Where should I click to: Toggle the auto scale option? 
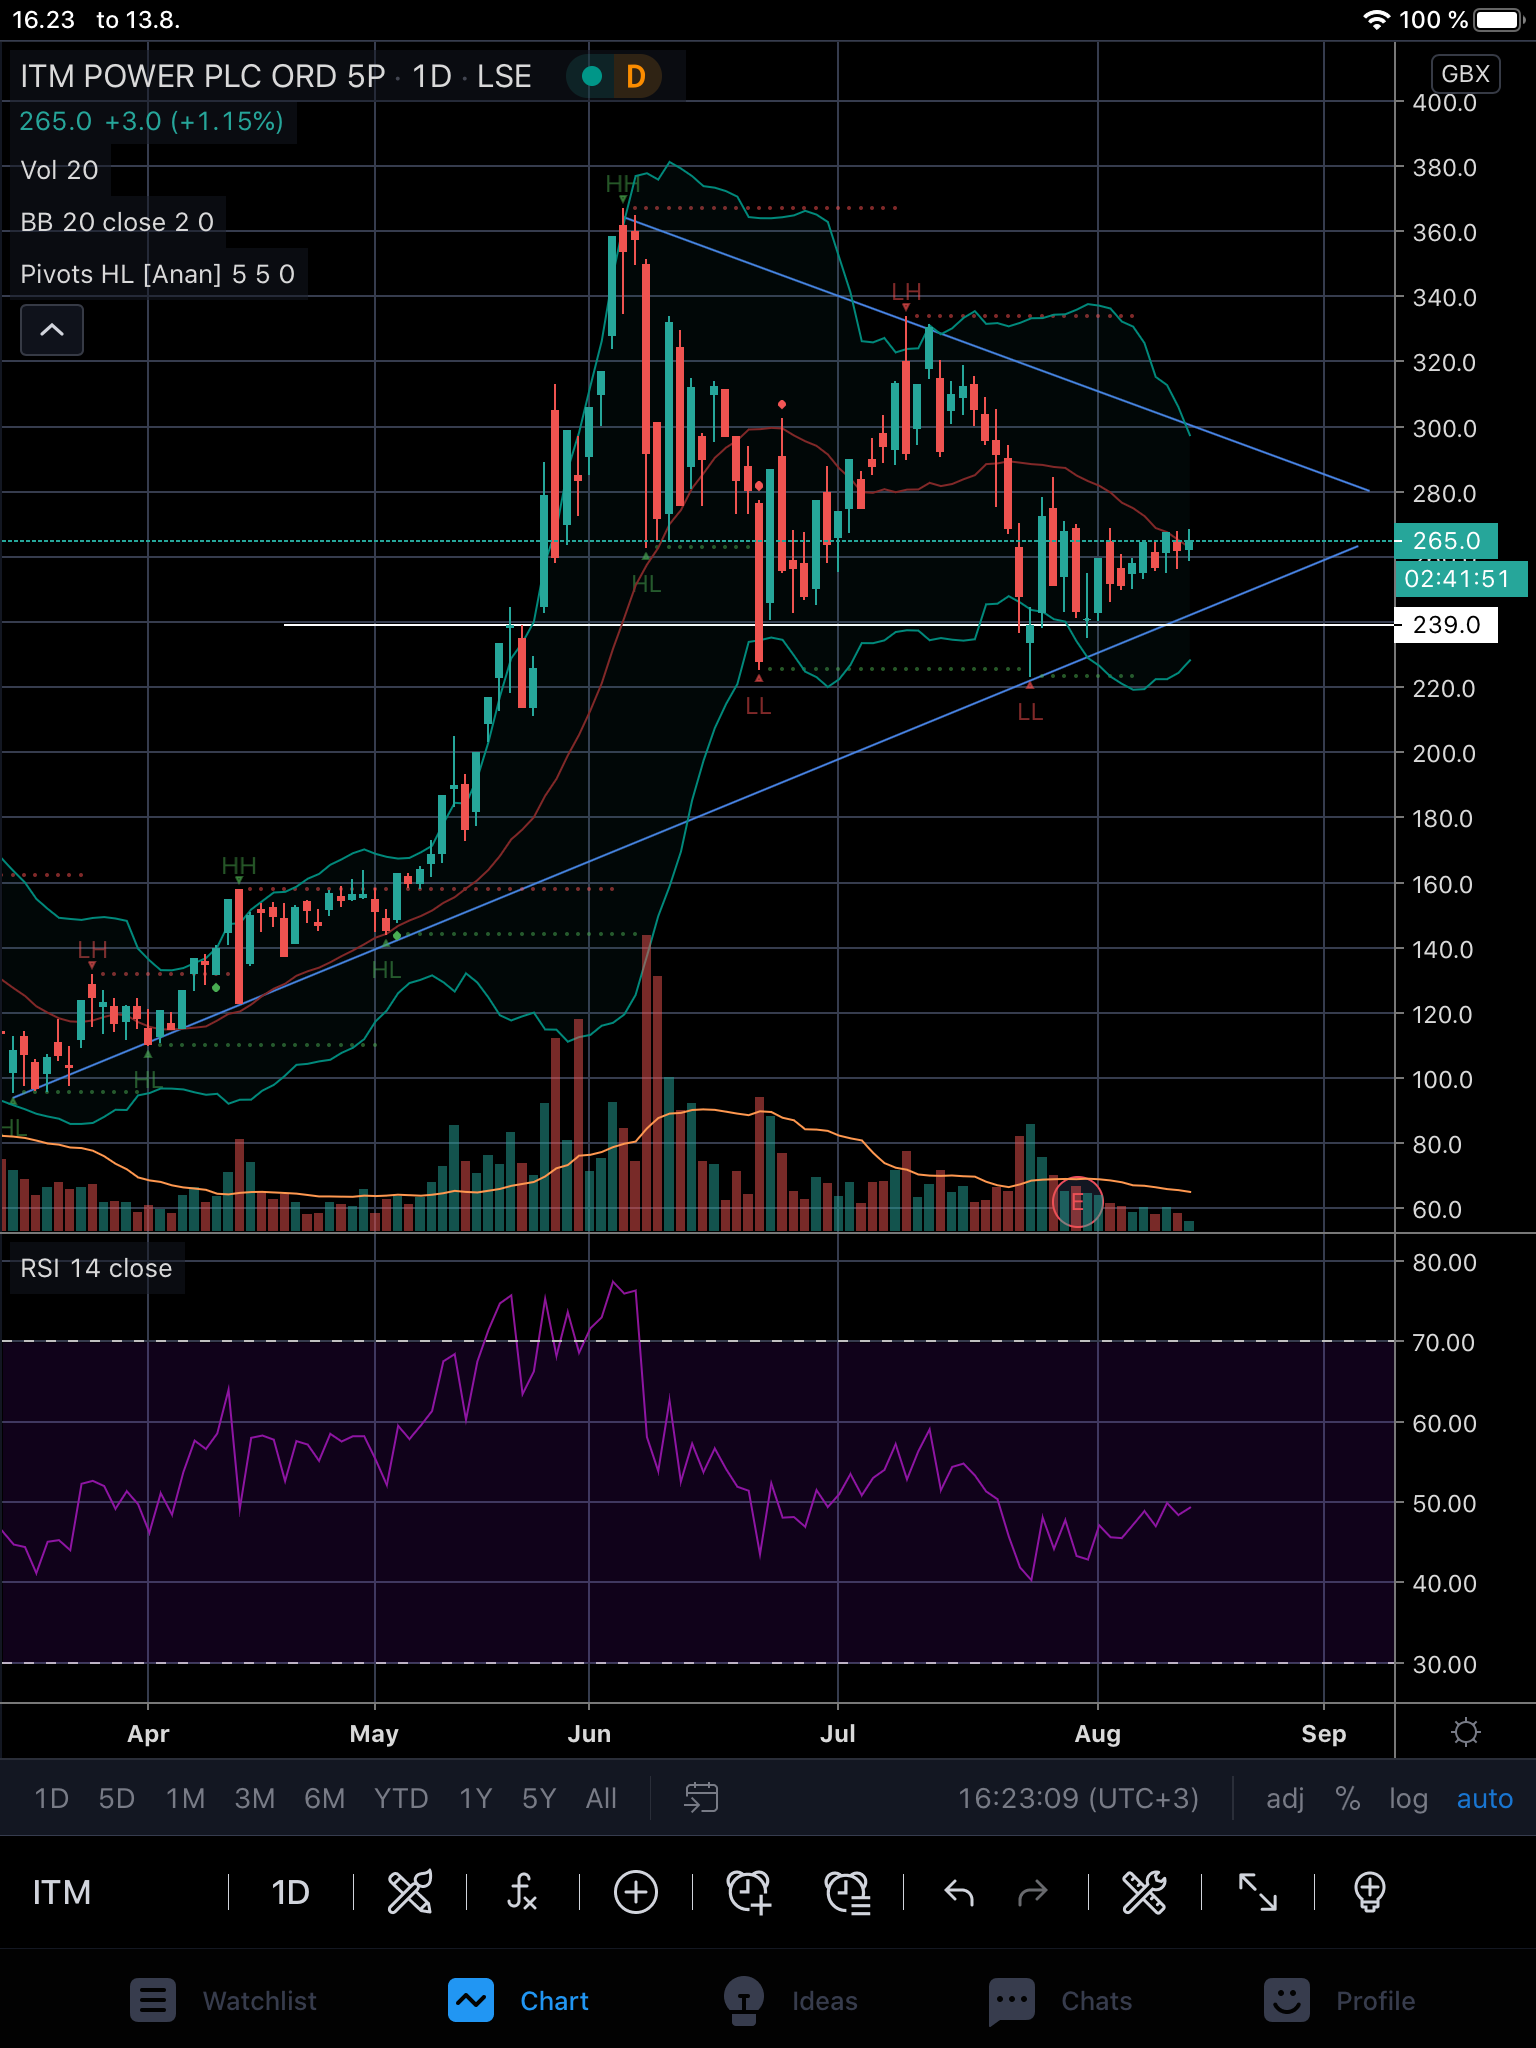pos(1484,1798)
